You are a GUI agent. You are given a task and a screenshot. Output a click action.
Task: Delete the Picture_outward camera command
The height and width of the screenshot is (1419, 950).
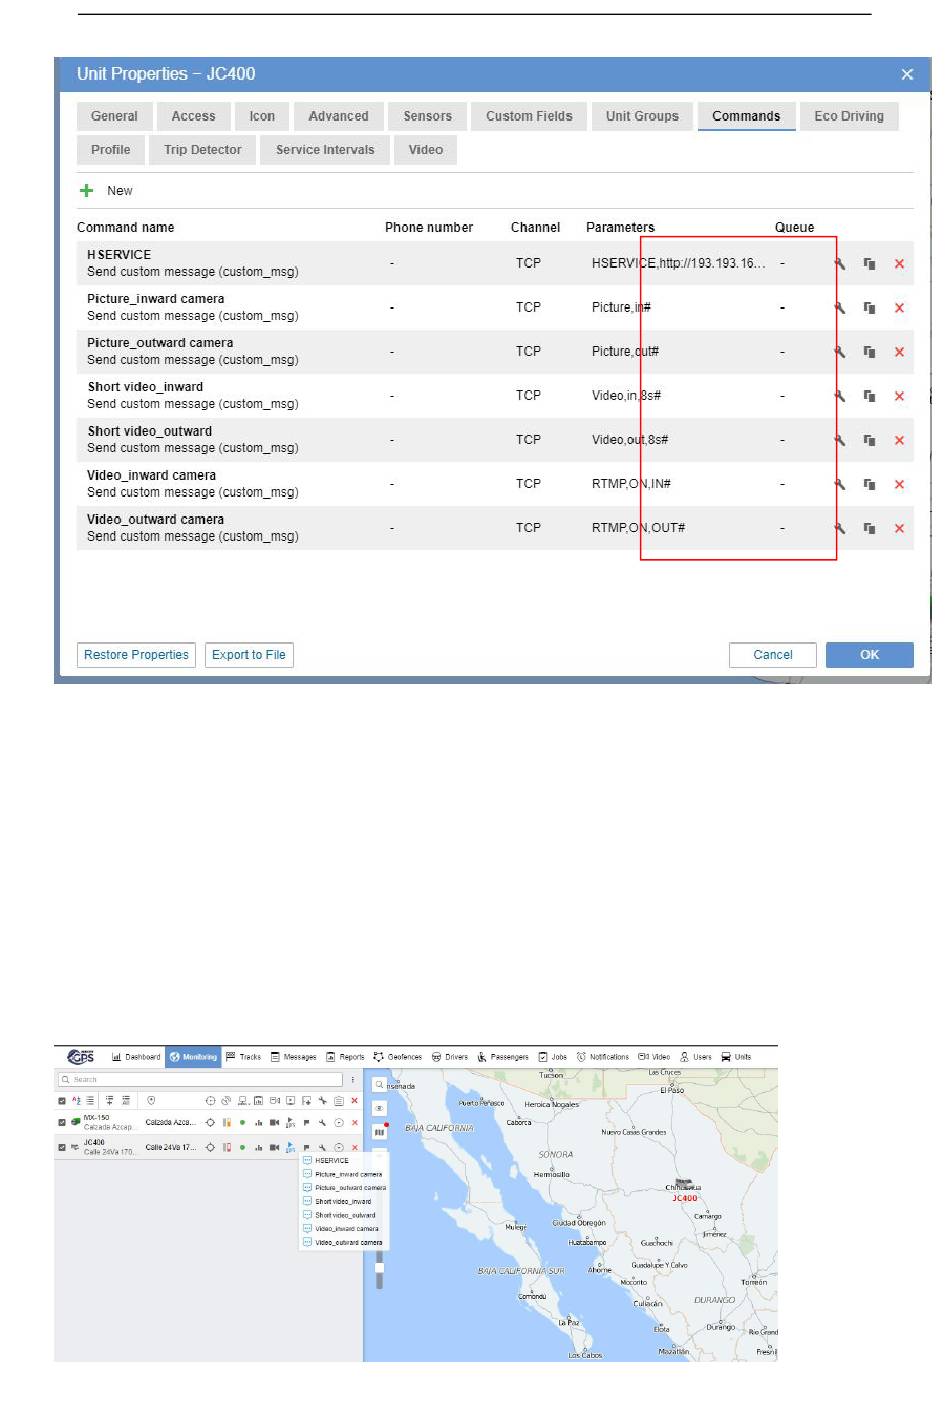[x=899, y=352]
